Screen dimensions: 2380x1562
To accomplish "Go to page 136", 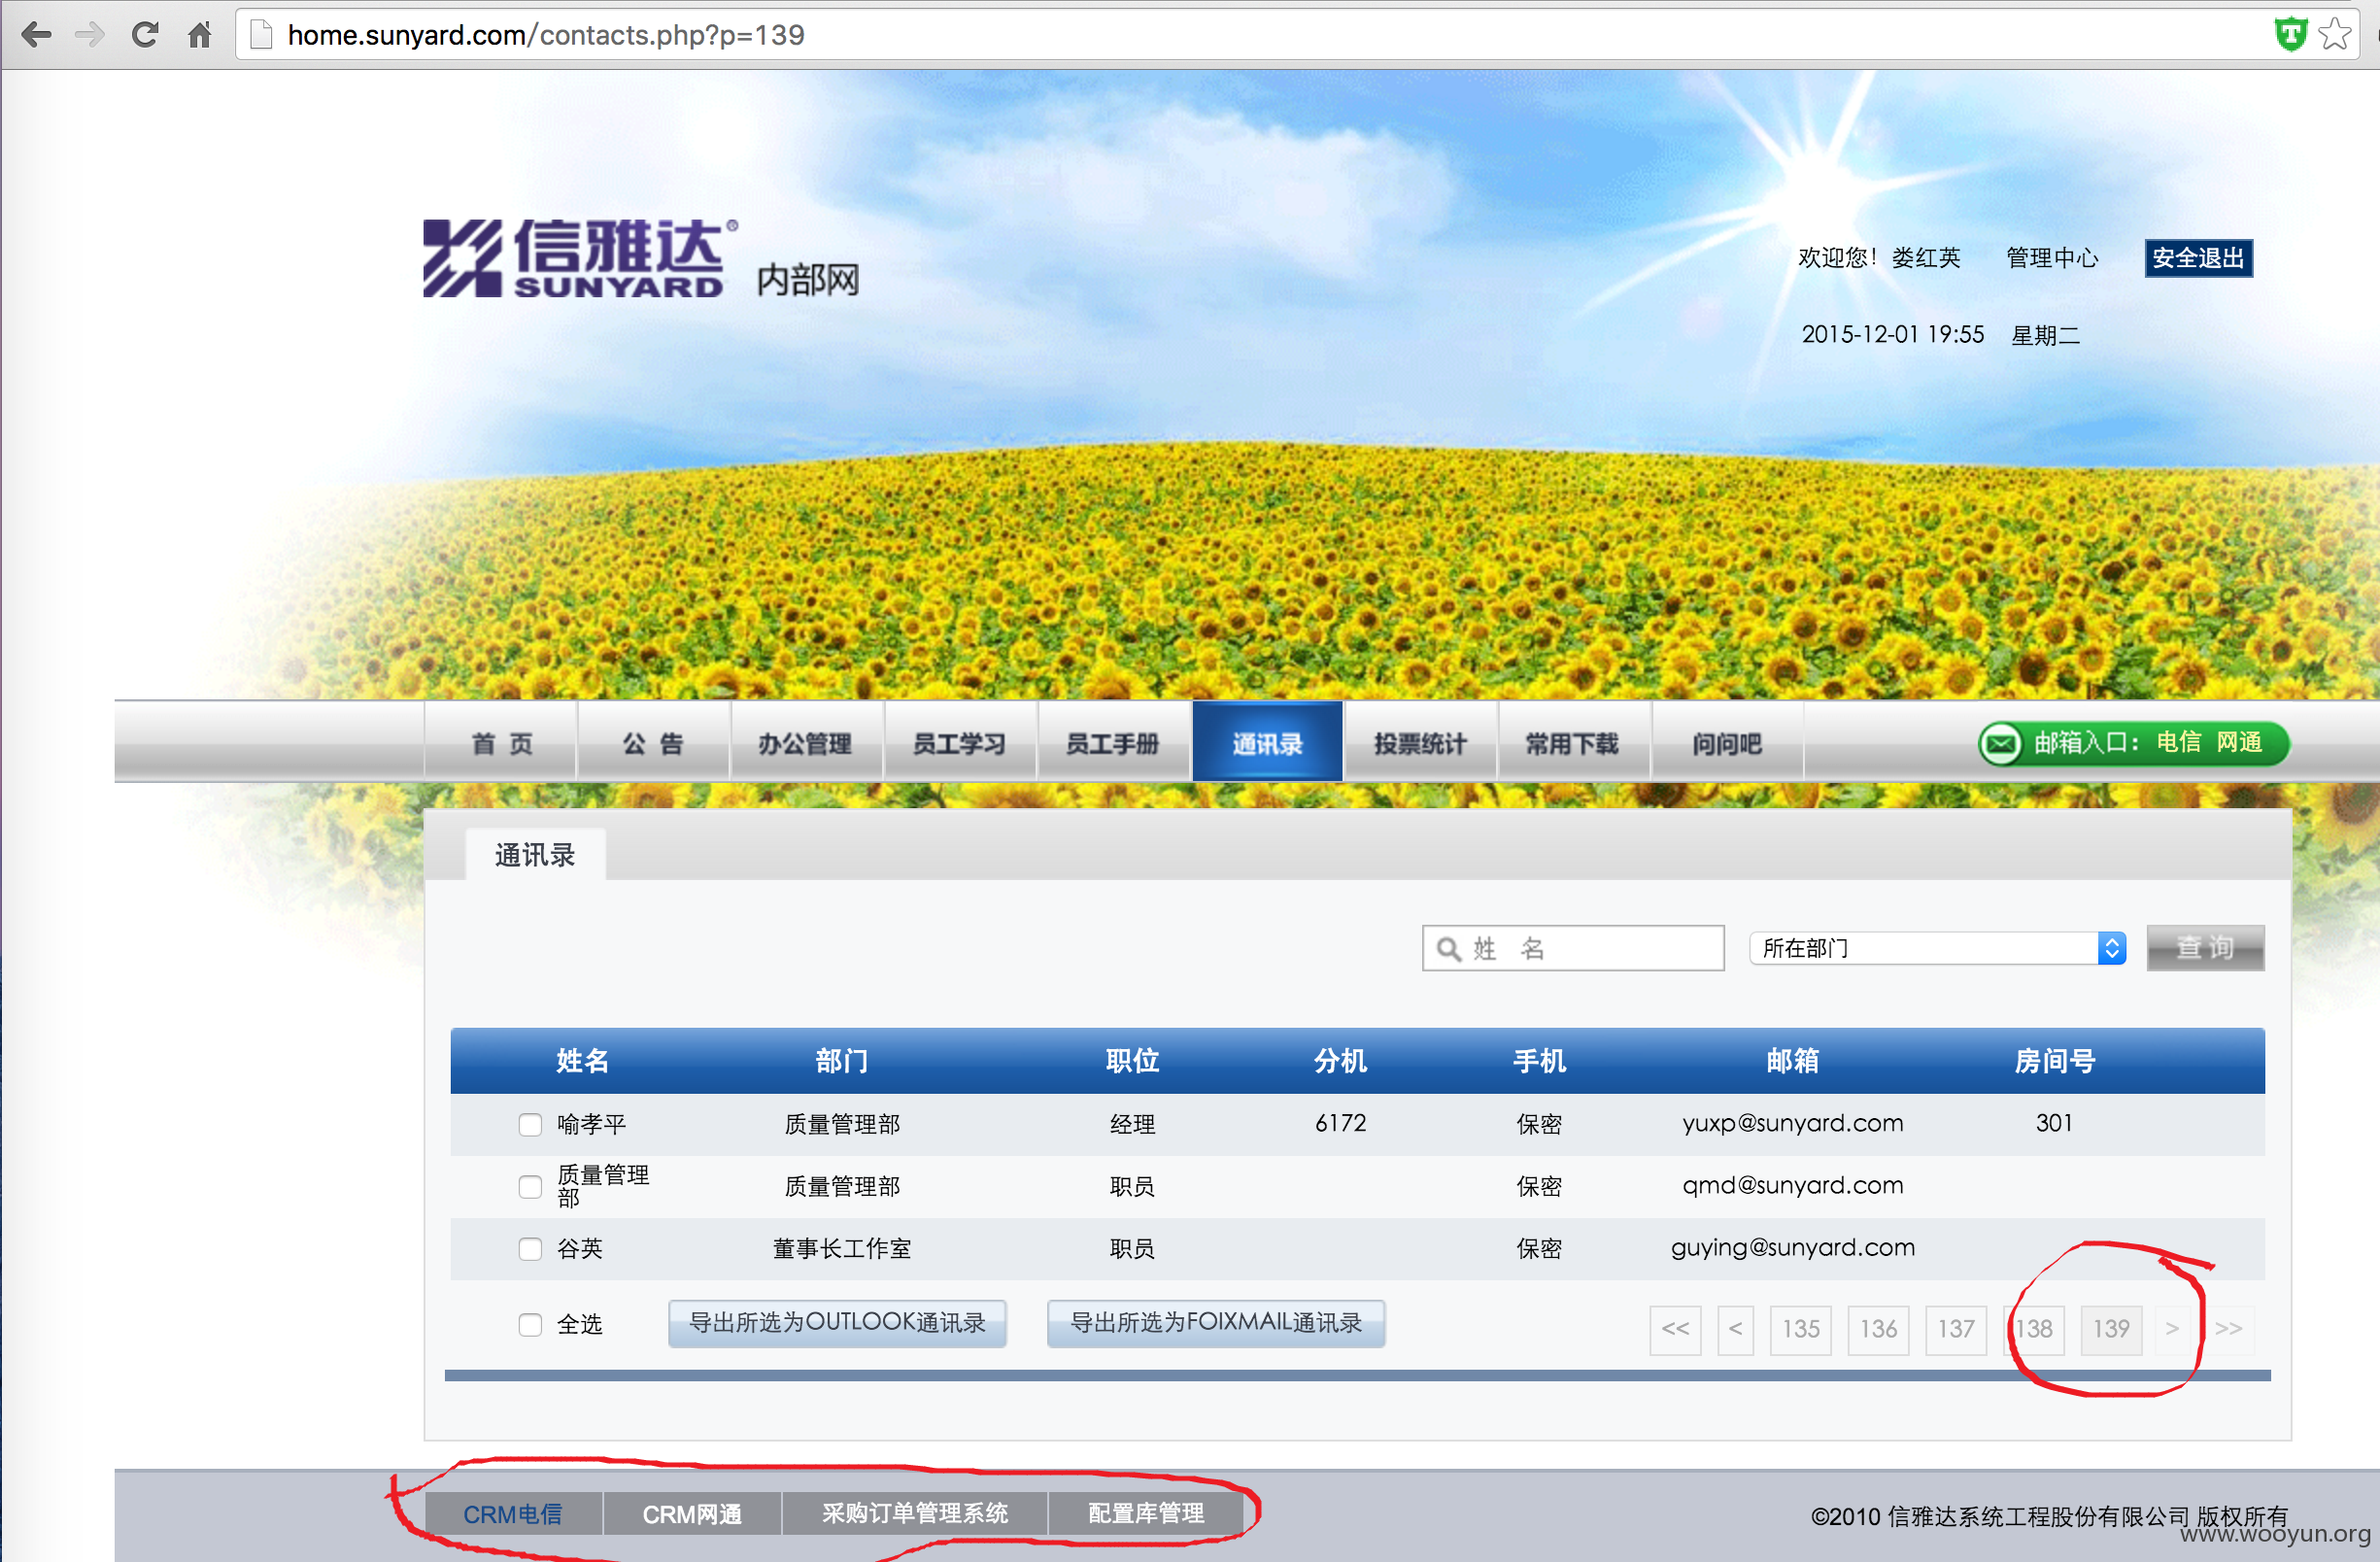I will tap(1878, 1329).
